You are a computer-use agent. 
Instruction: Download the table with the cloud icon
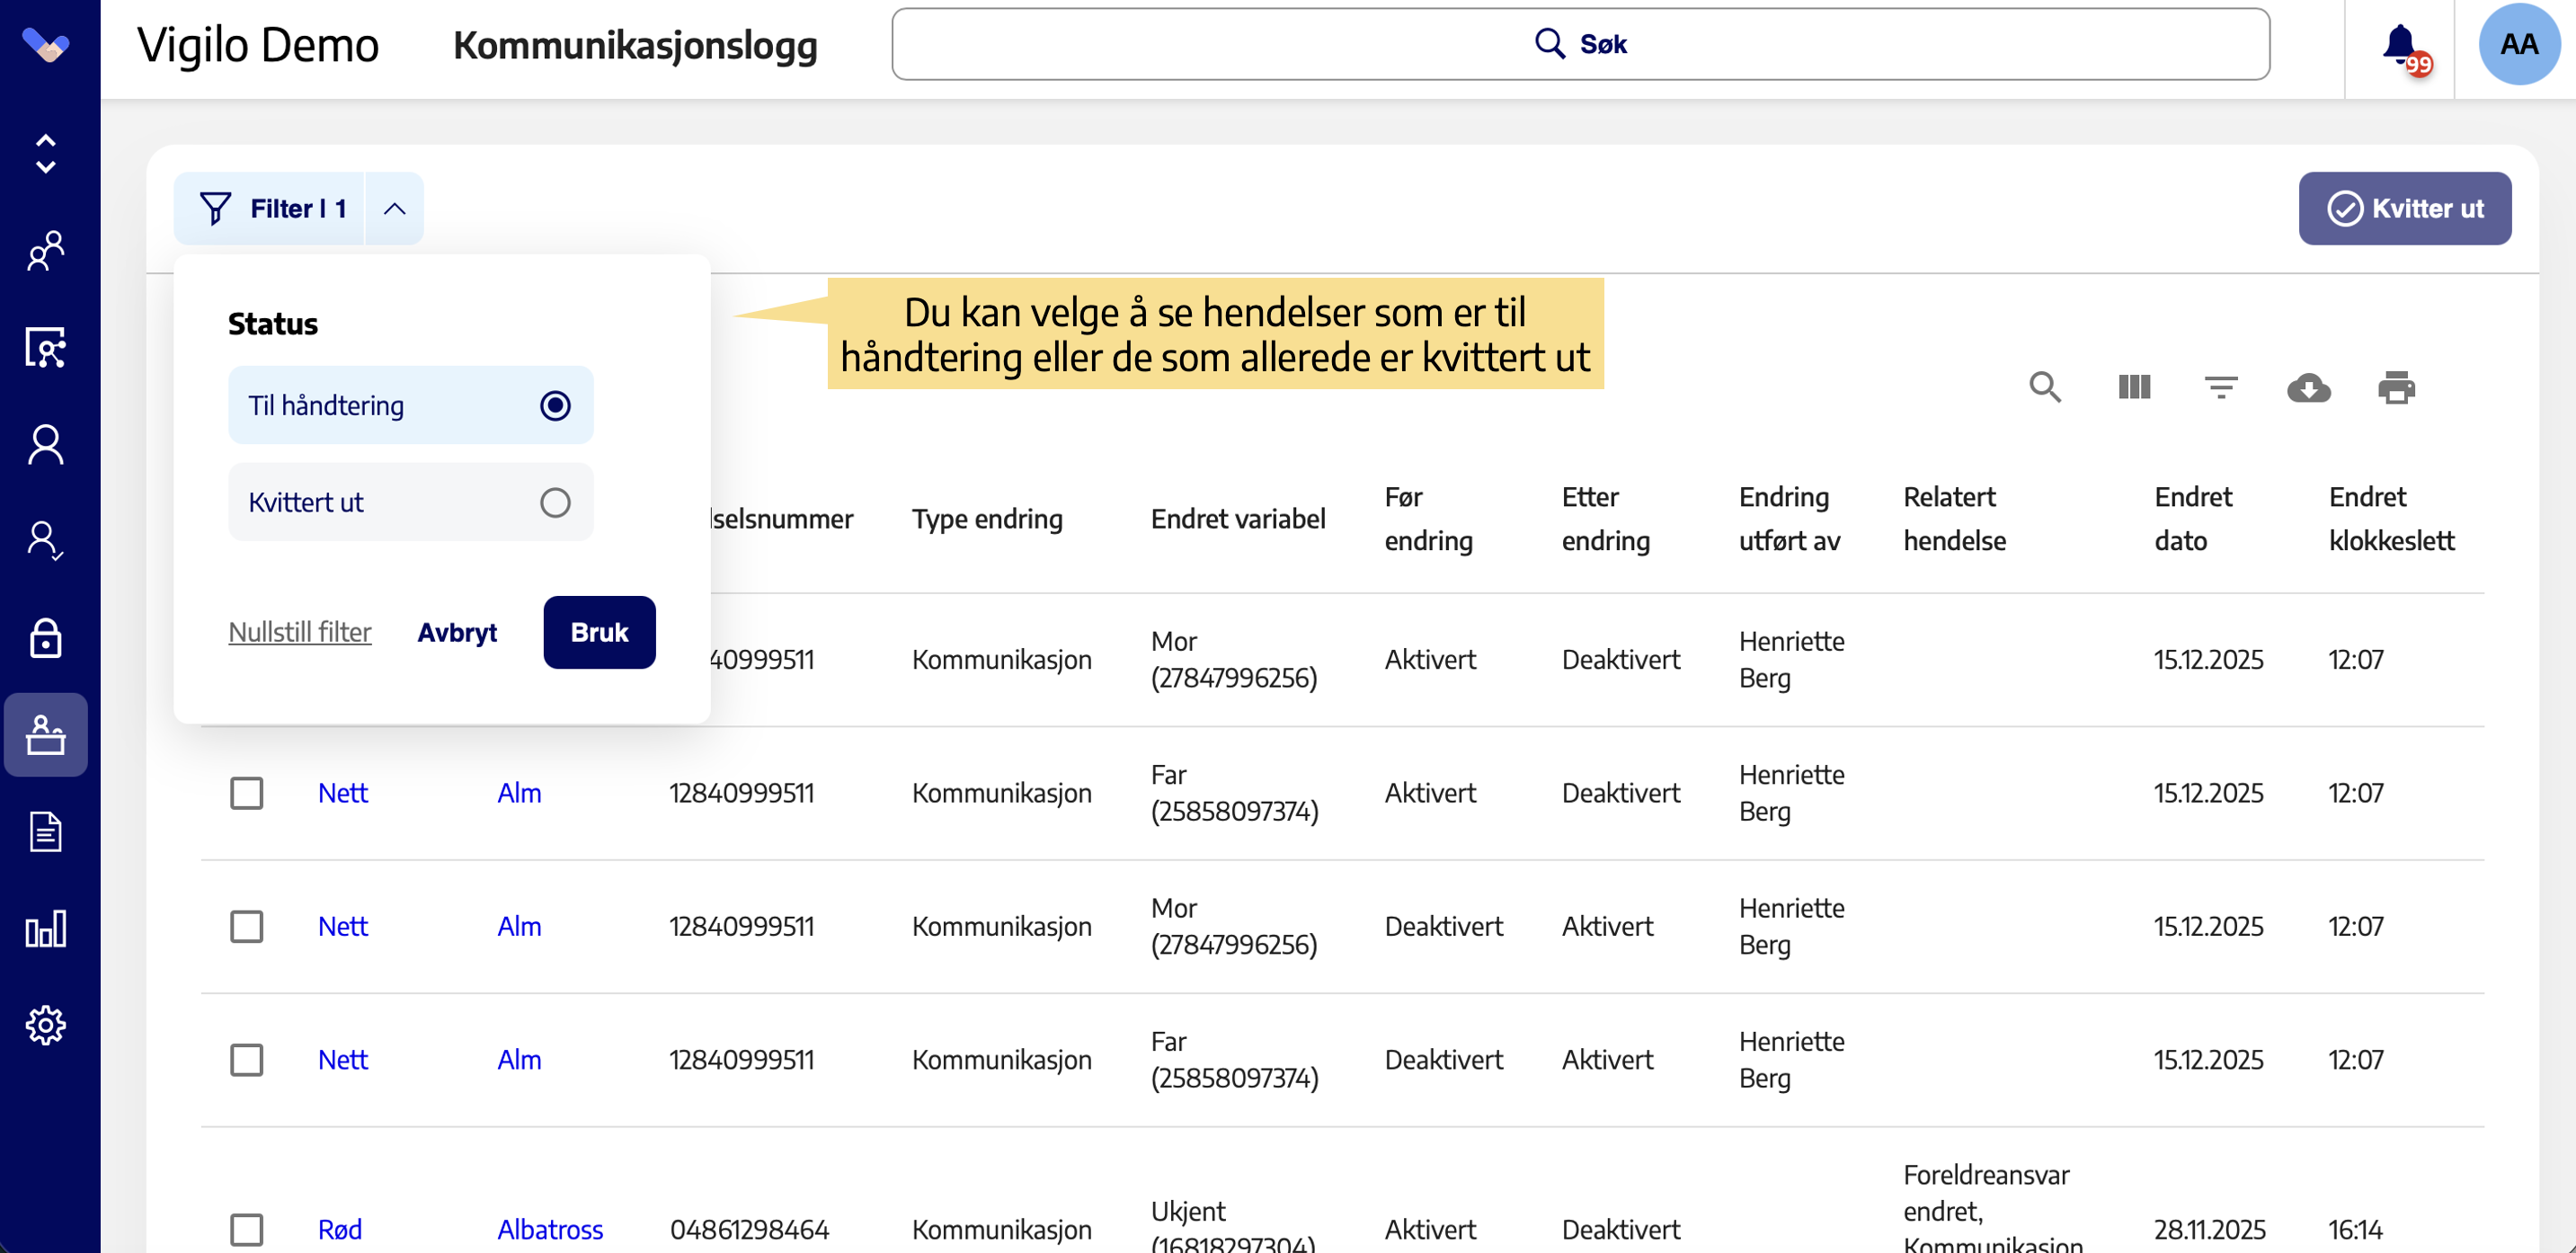point(2308,387)
